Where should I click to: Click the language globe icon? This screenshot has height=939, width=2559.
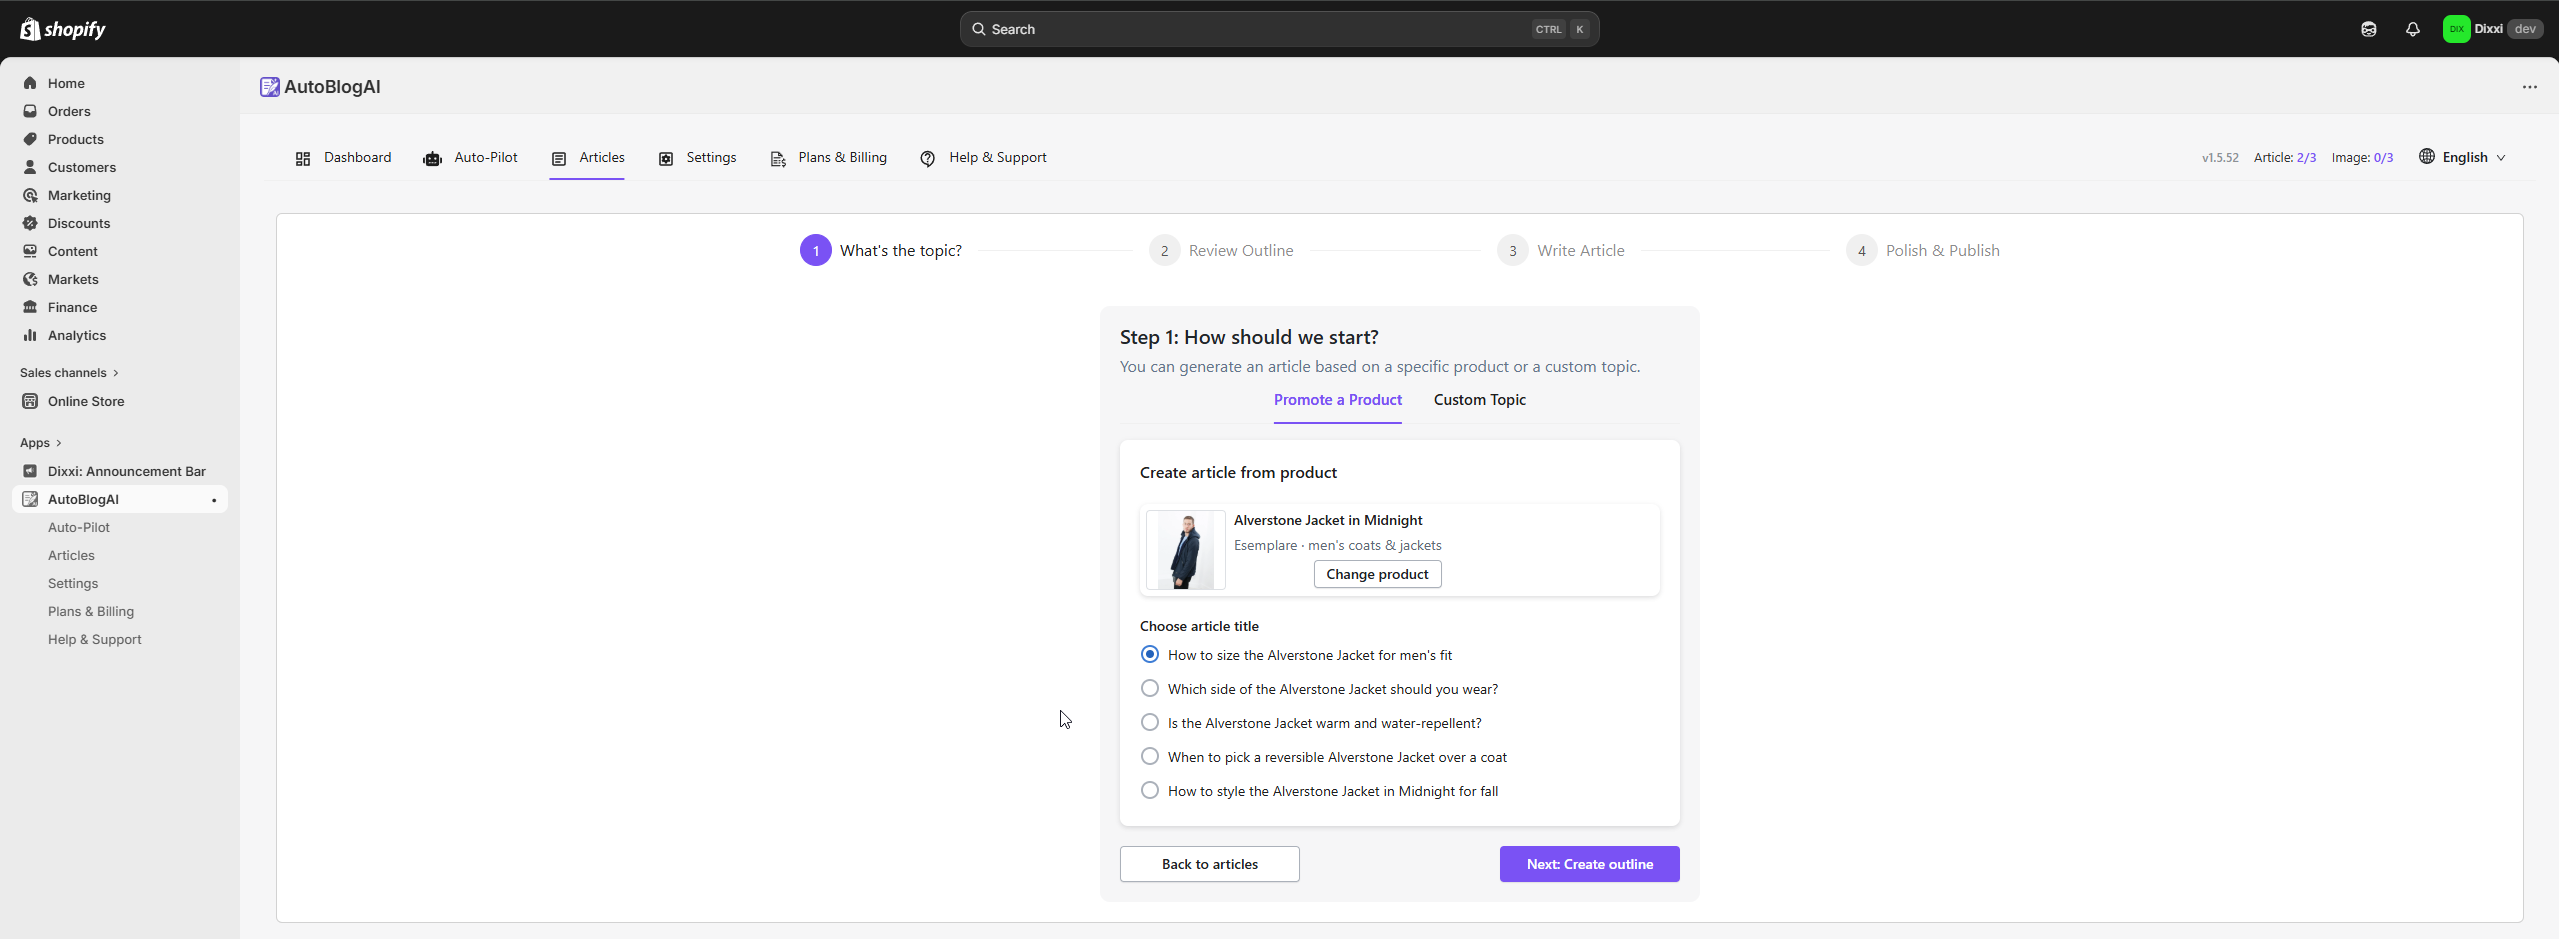[2426, 156]
